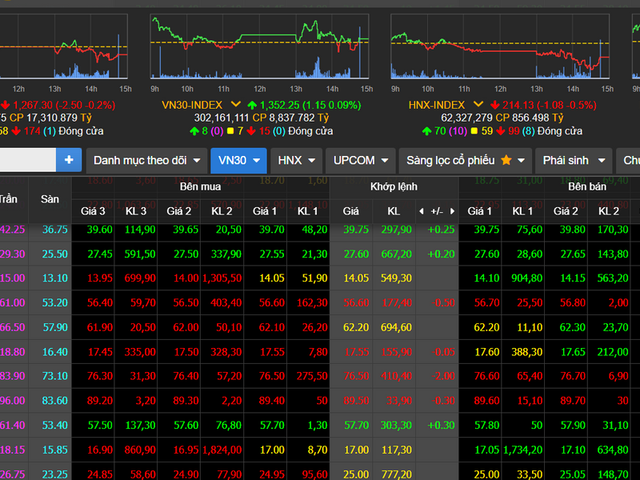Open the HNX exchange dropdown
The height and width of the screenshot is (480, 640).
click(x=297, y=160)
